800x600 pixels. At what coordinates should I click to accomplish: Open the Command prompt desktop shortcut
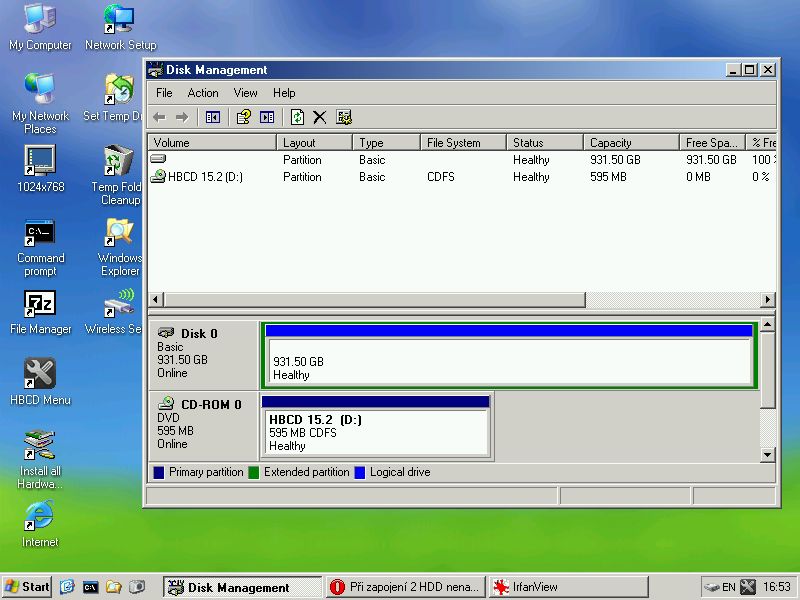[x=40, y=245]
